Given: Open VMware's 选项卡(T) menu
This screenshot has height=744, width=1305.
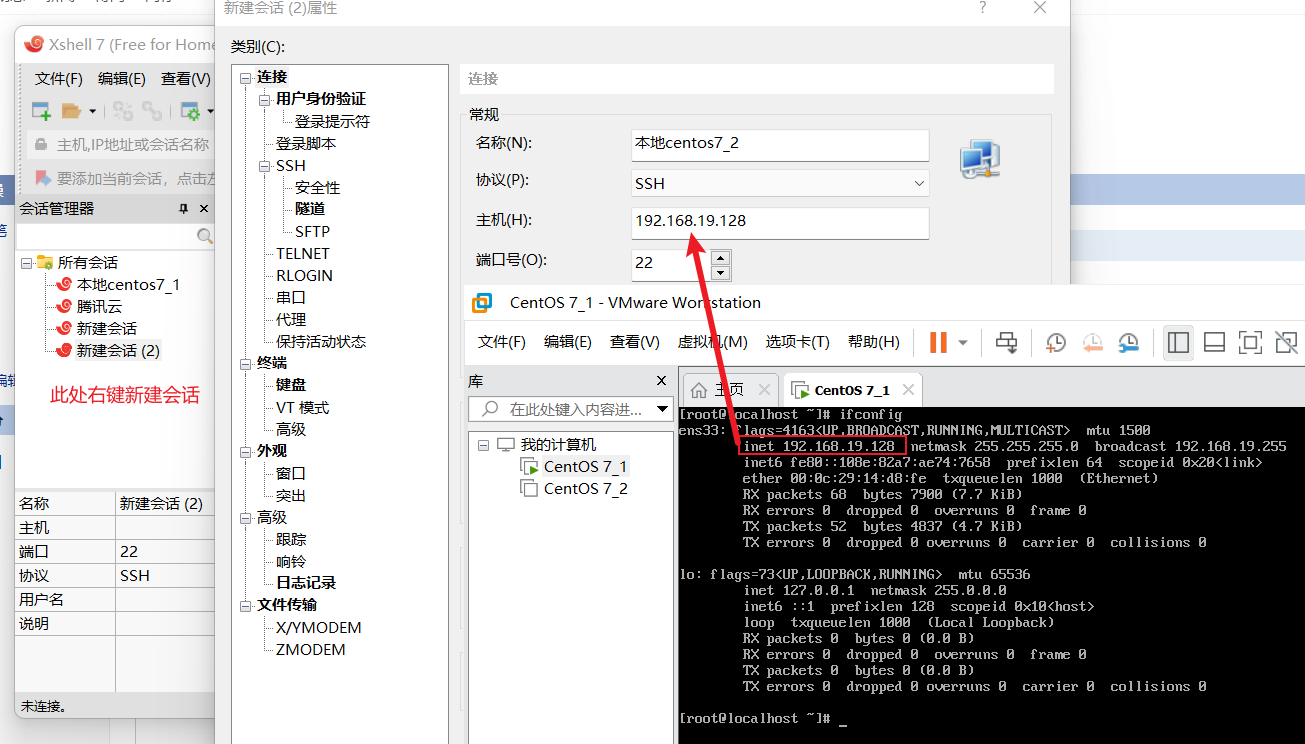Looking at the screenshot, I should tap(798, 342).
